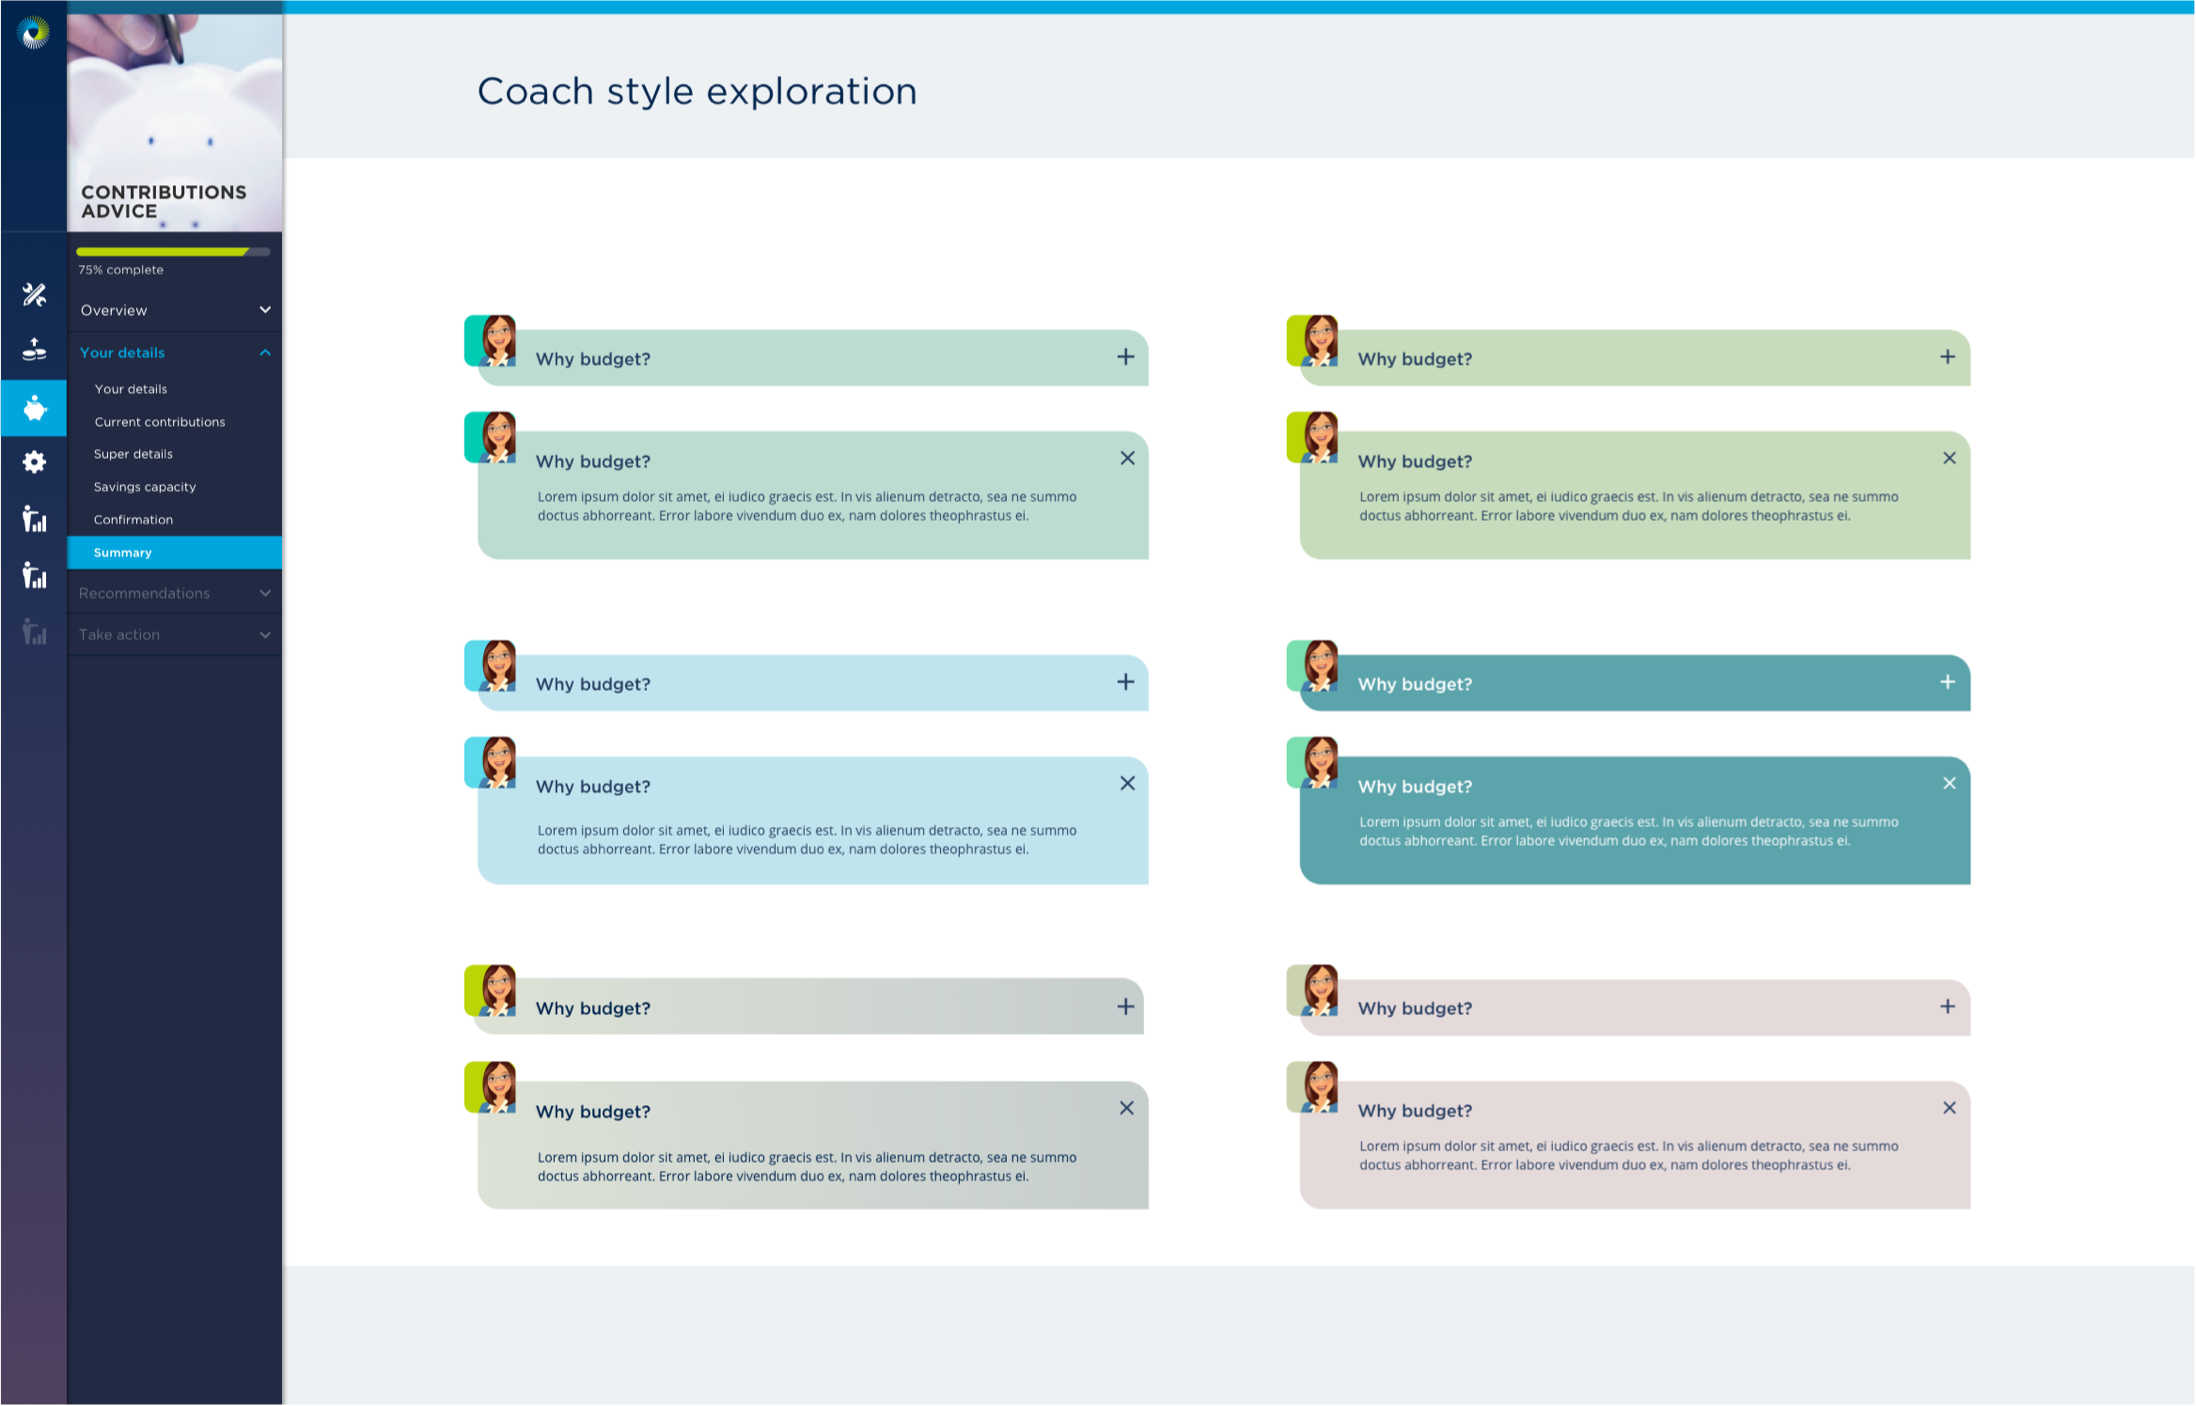2196x1406 pixels.
Task: Expand the Recommendations section chevron
Action: 265,593
